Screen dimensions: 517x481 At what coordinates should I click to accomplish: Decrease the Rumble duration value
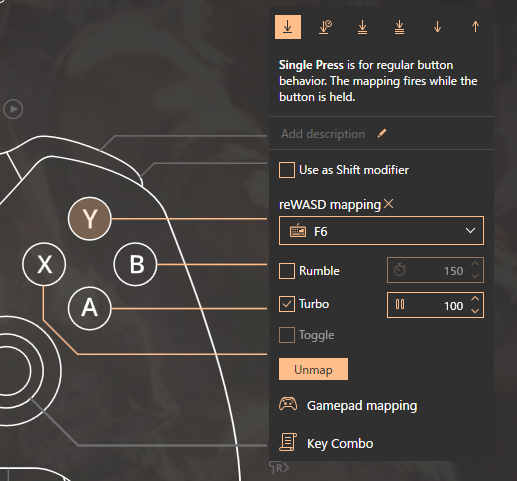[475, 276]
